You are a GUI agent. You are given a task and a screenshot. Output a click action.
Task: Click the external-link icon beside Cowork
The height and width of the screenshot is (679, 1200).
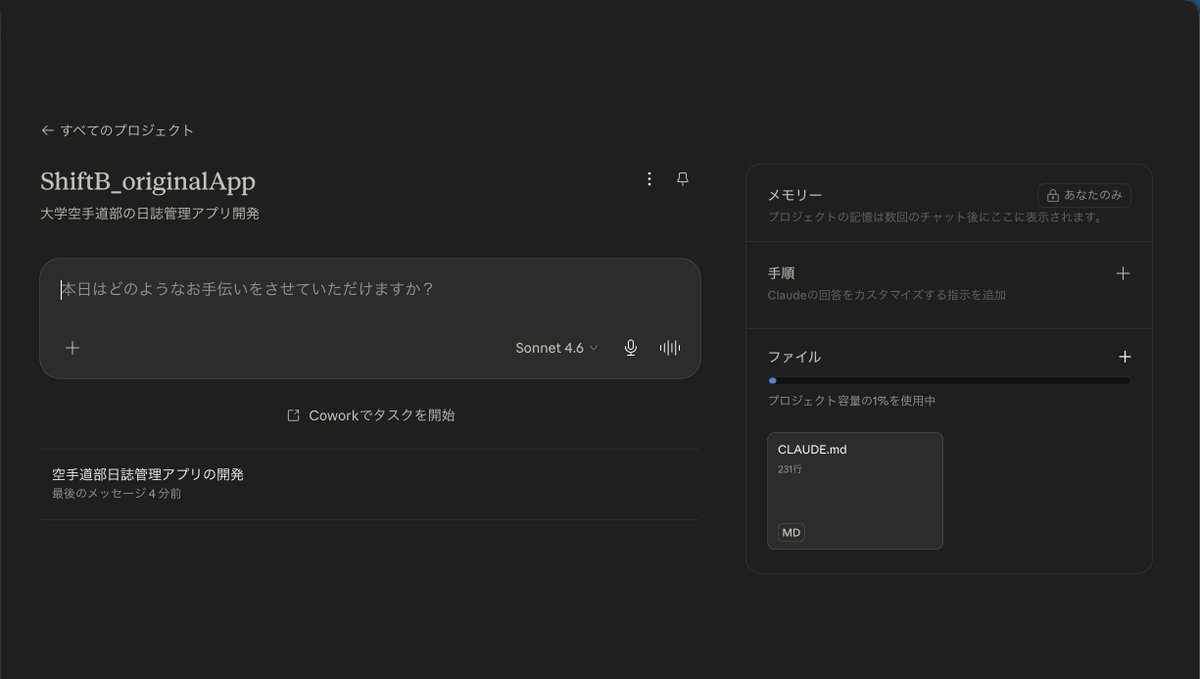(x=293, y=415)
